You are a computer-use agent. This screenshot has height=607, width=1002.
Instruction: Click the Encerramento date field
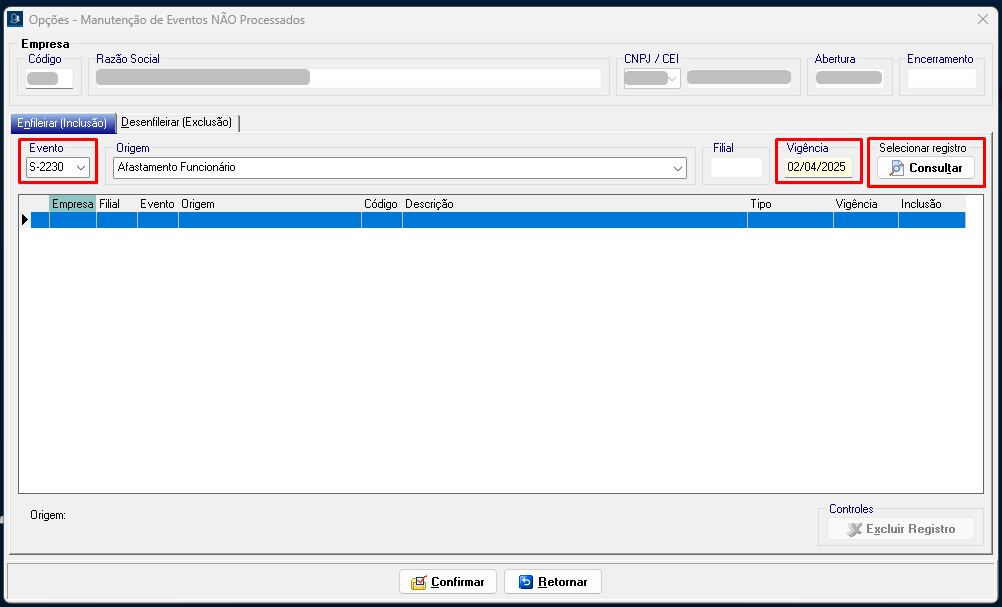tap(940, 78)
